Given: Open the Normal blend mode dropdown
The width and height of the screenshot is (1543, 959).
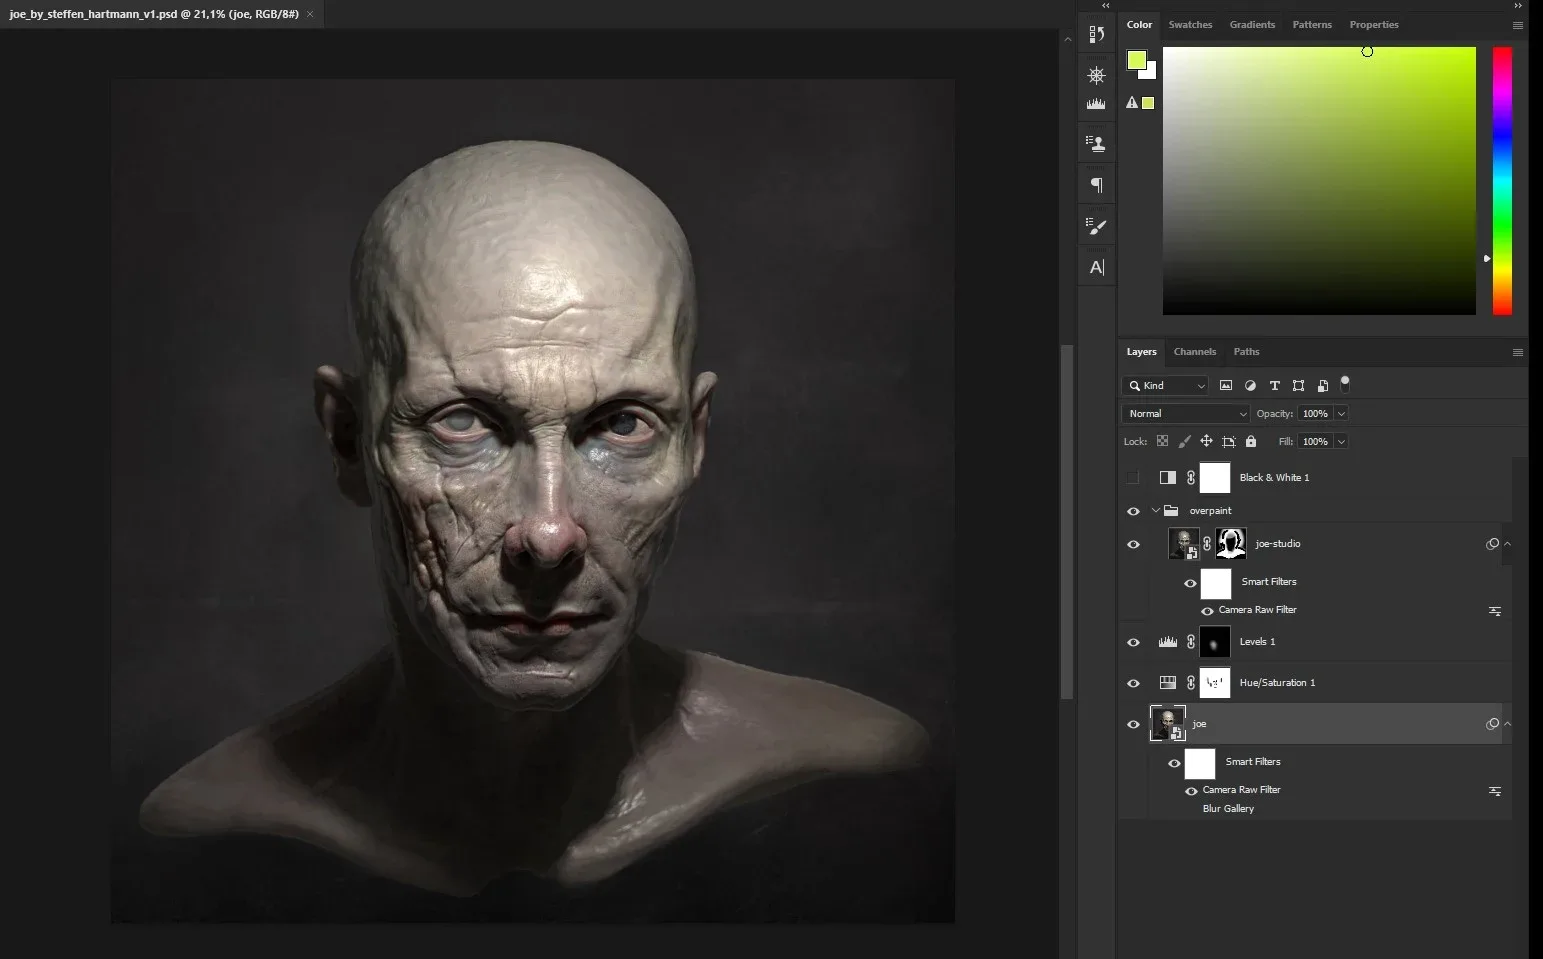Looking at the screenshot, I should [x=1186, y=414].
